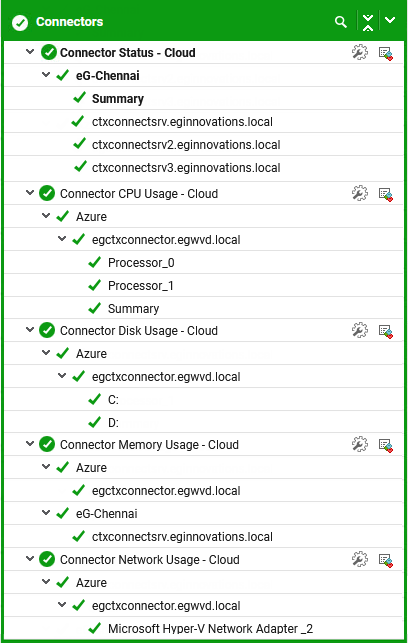Collapse the Connector Status - Cloud test

click(30, 52)
